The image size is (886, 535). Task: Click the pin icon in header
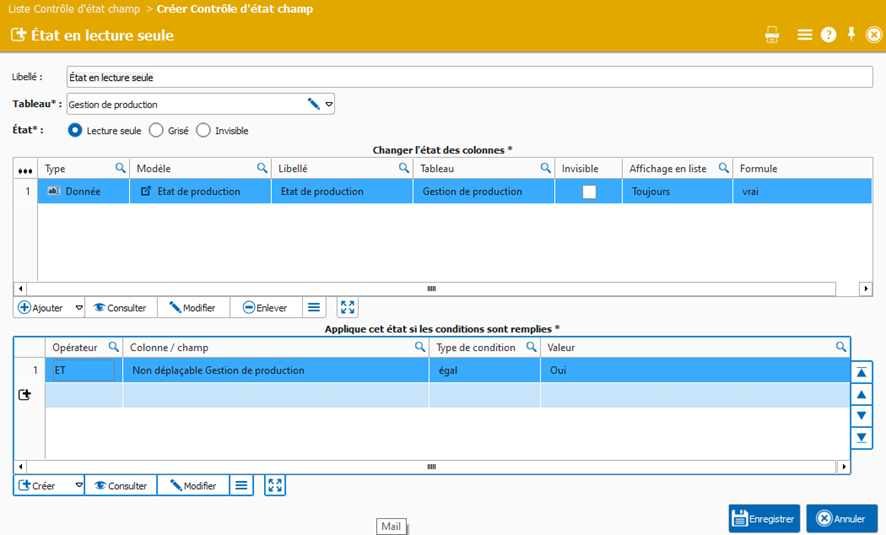[851, 34]
